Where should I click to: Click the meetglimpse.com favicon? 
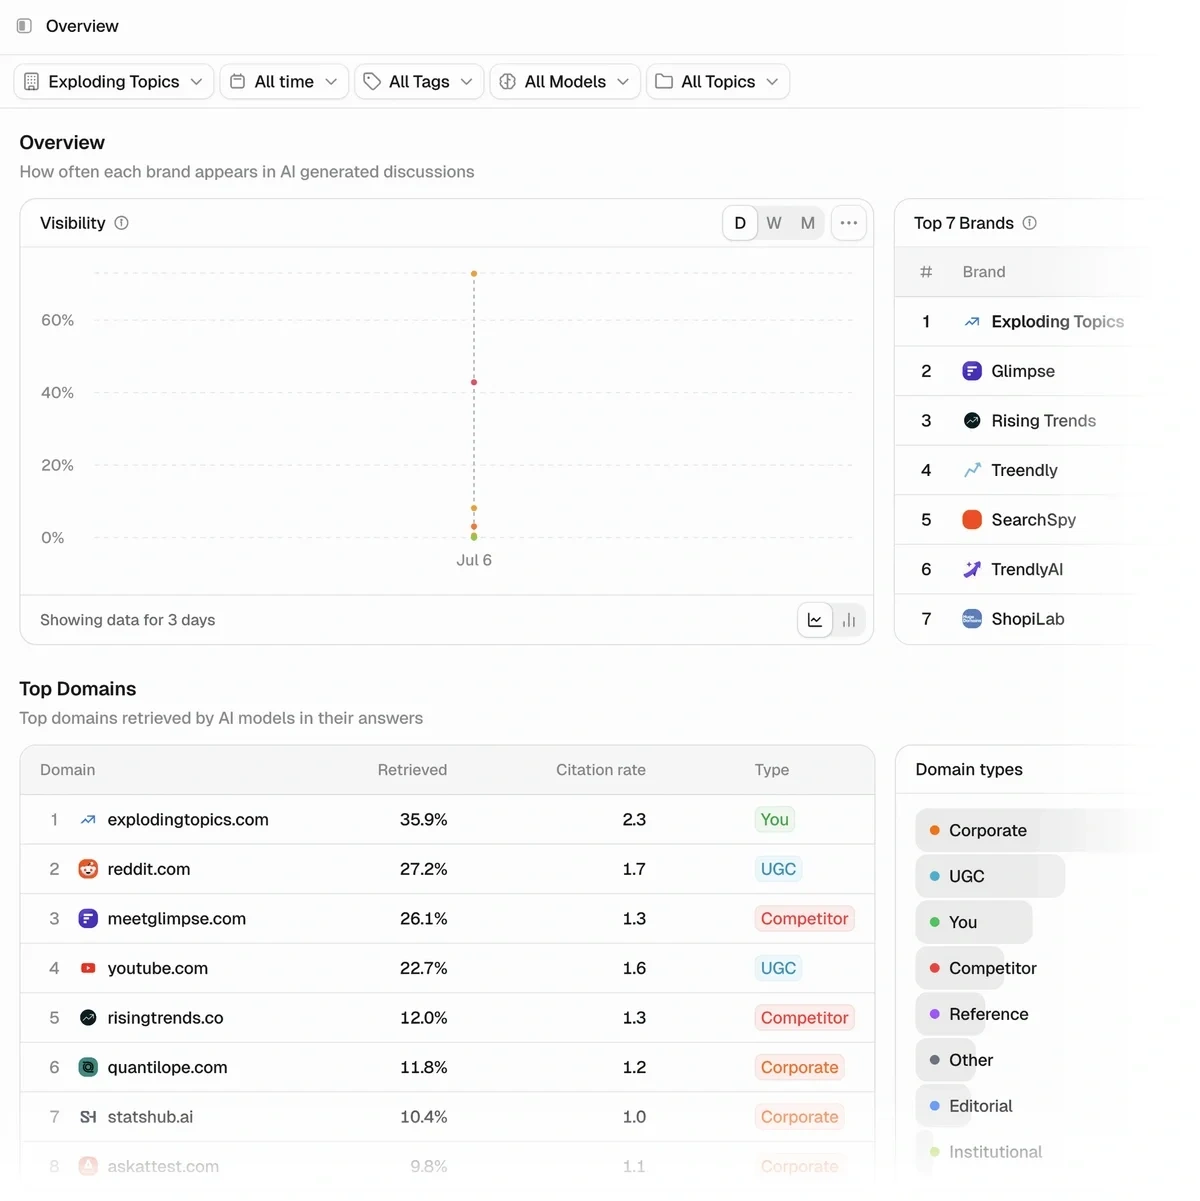coord(88,919)
